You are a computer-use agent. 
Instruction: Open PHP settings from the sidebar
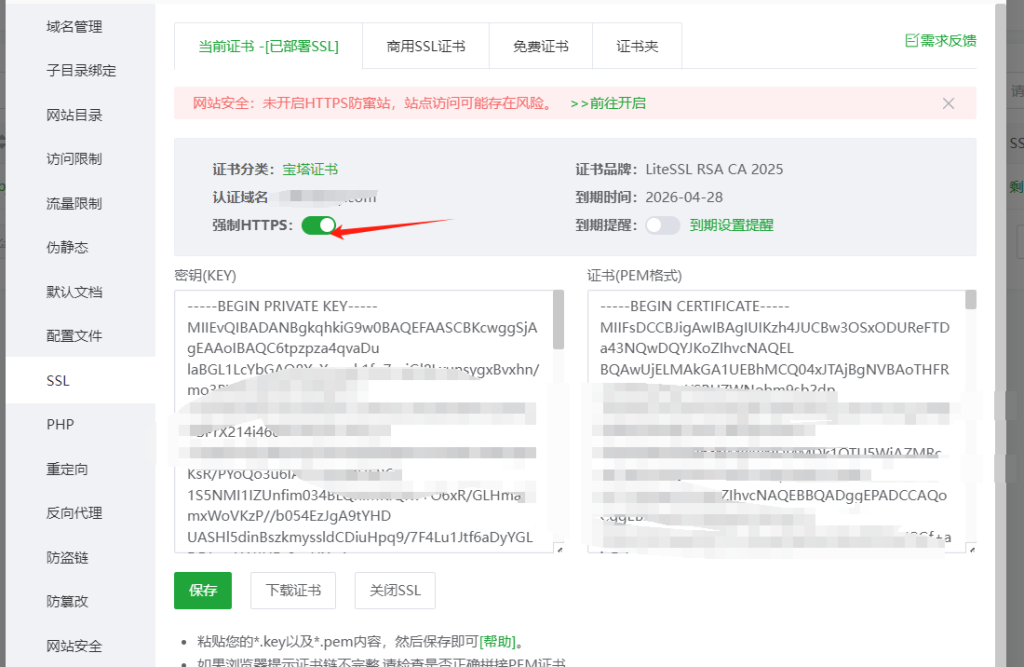pyautogui.click(x=60, y=424)
